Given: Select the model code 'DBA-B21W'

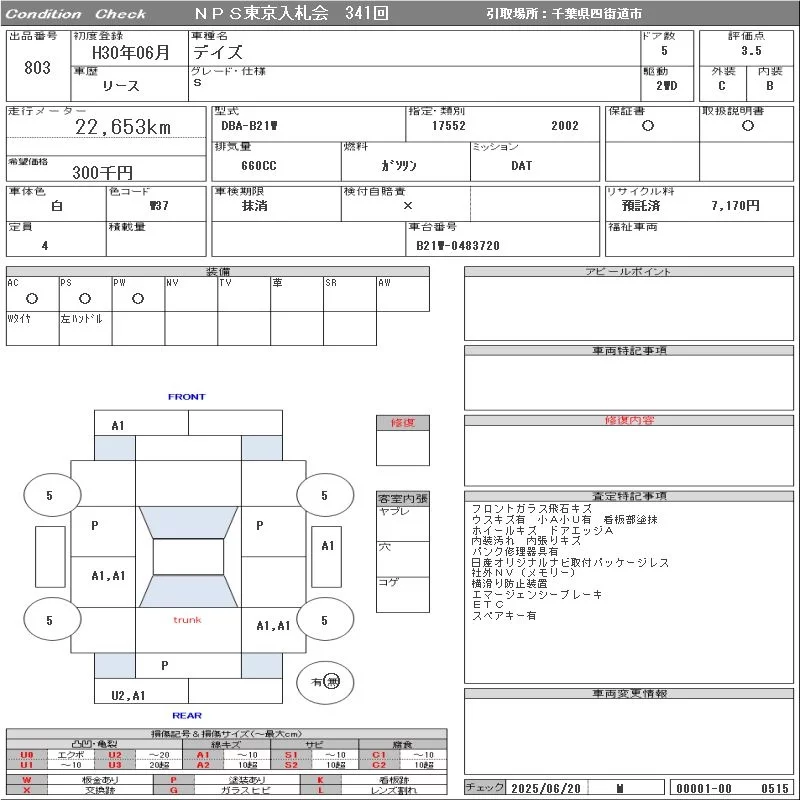Looking at the screenshot, I should click(x=249, y=126).
